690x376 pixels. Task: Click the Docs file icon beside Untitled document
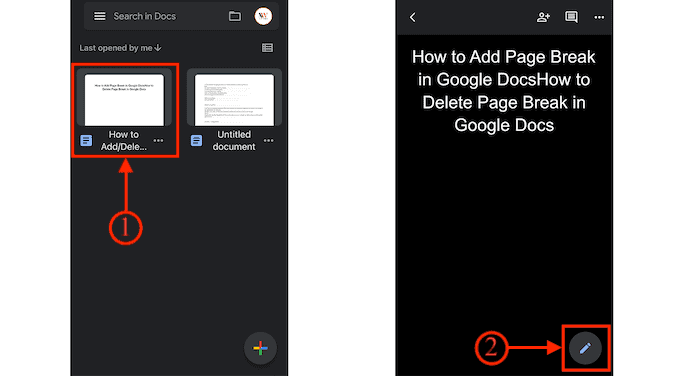(x=196, y=140)
